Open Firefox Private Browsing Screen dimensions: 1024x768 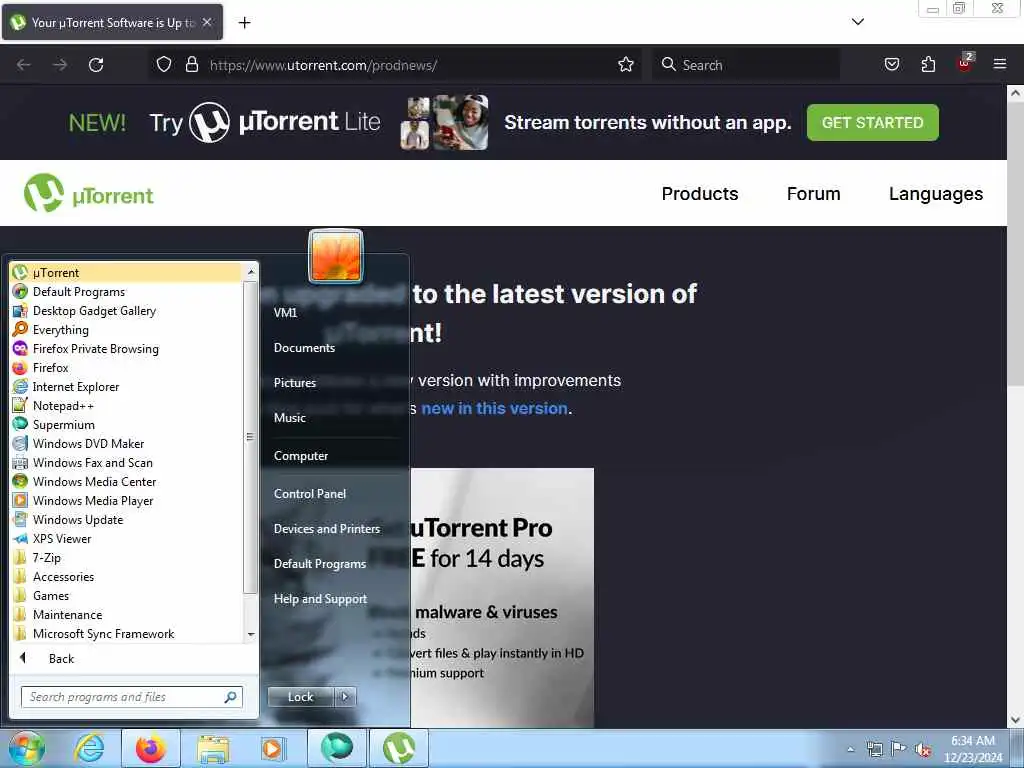(x=127, y=348)
